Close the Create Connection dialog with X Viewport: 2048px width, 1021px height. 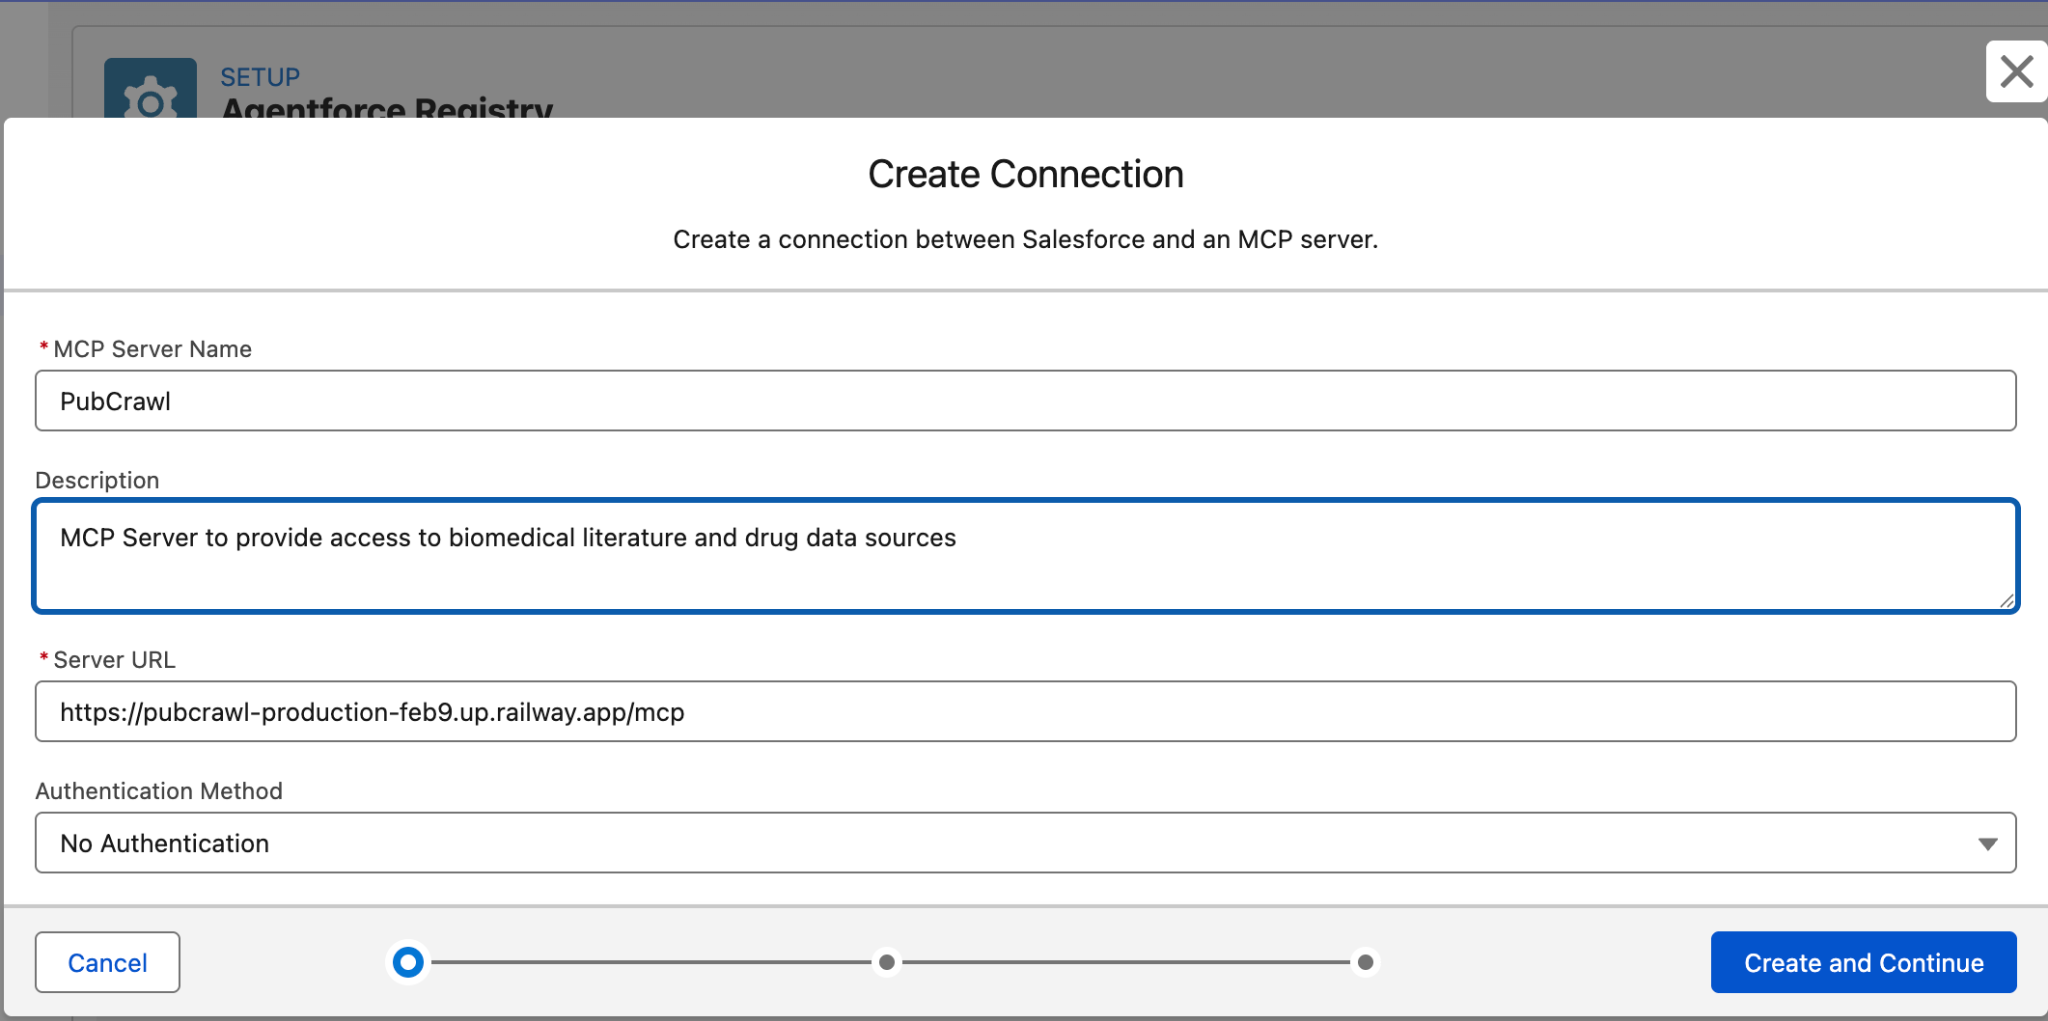click(2016, 71)
